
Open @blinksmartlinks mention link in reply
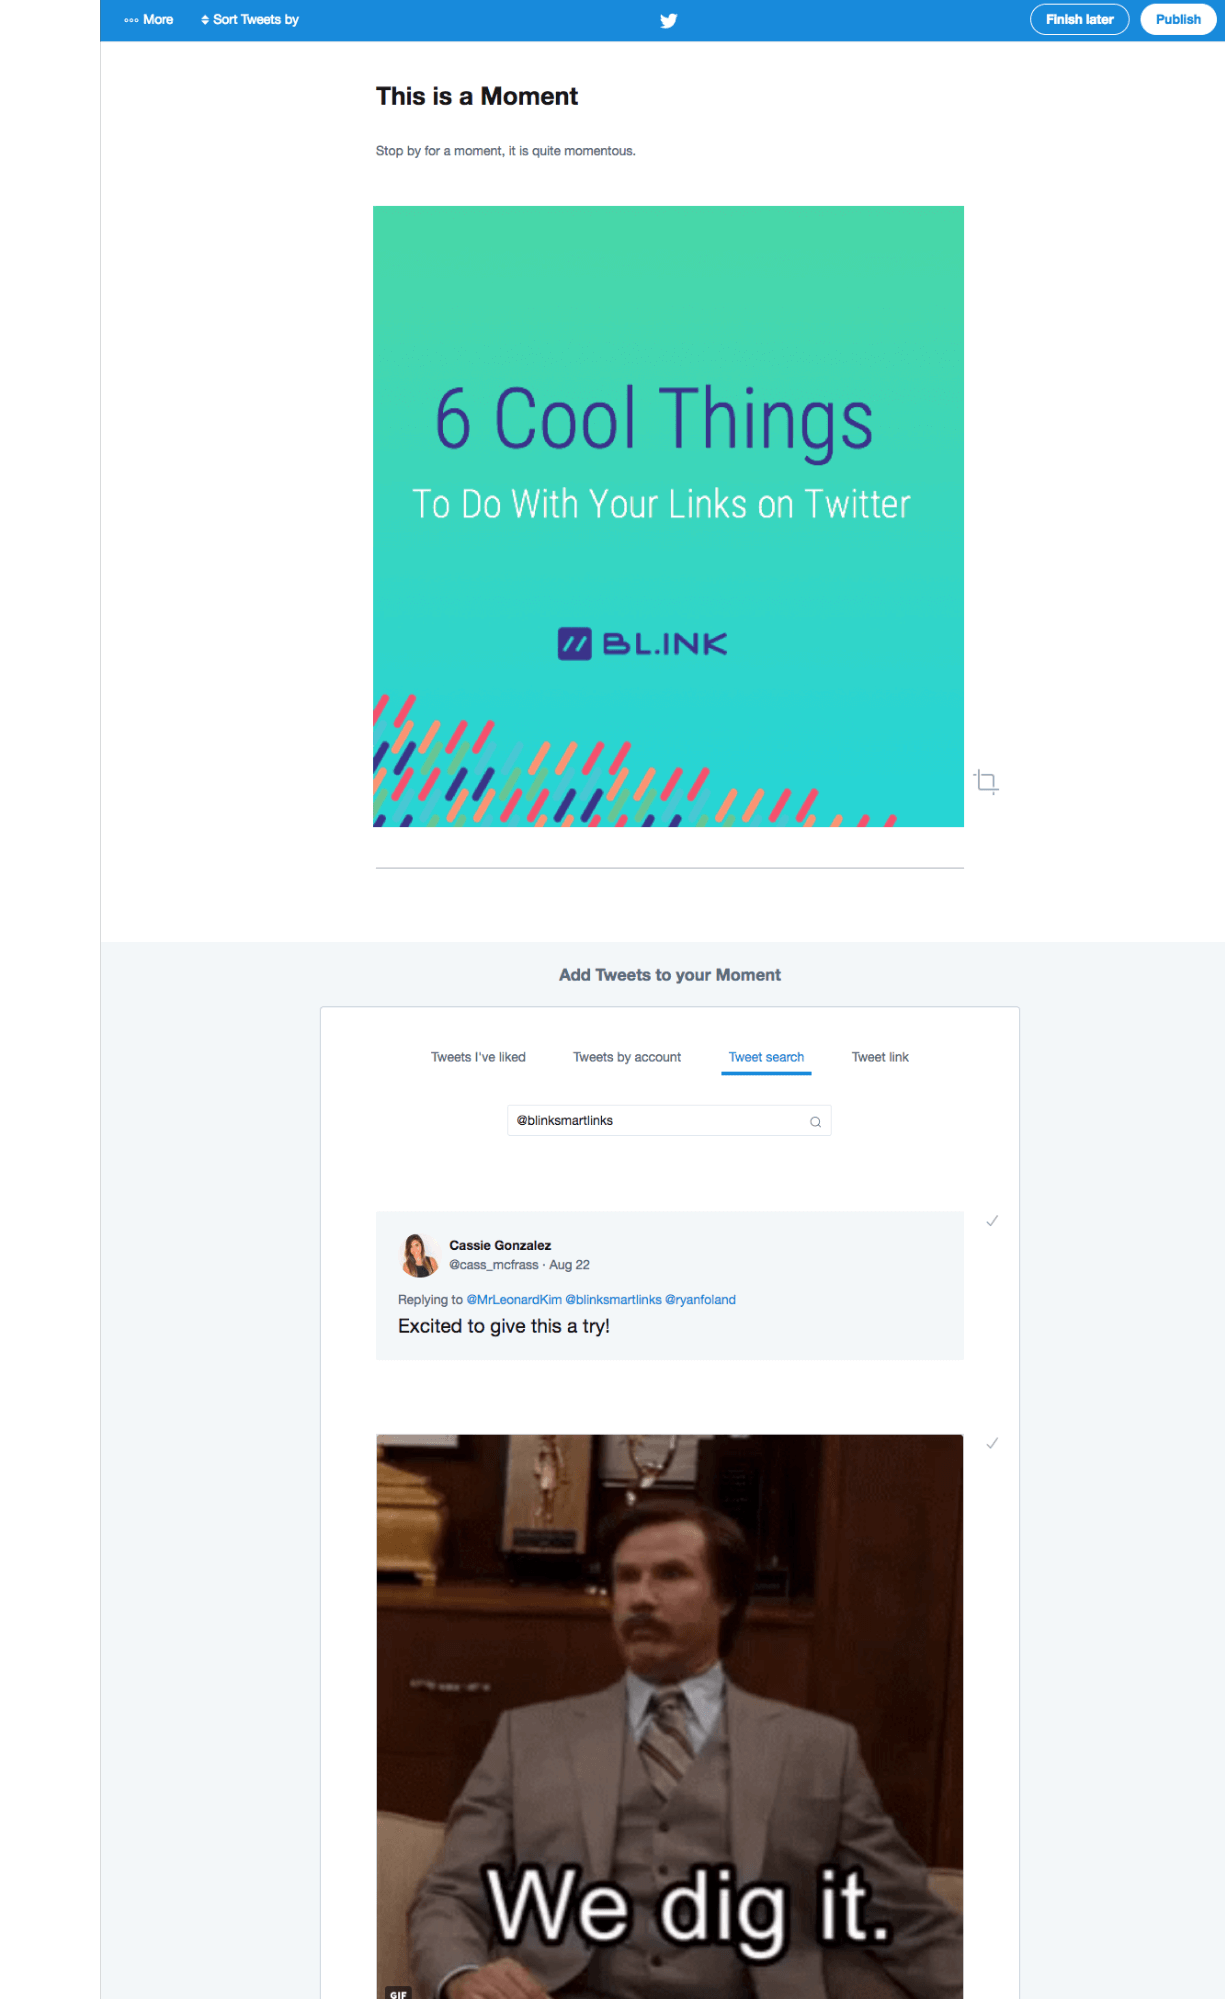pos(613,1300)
